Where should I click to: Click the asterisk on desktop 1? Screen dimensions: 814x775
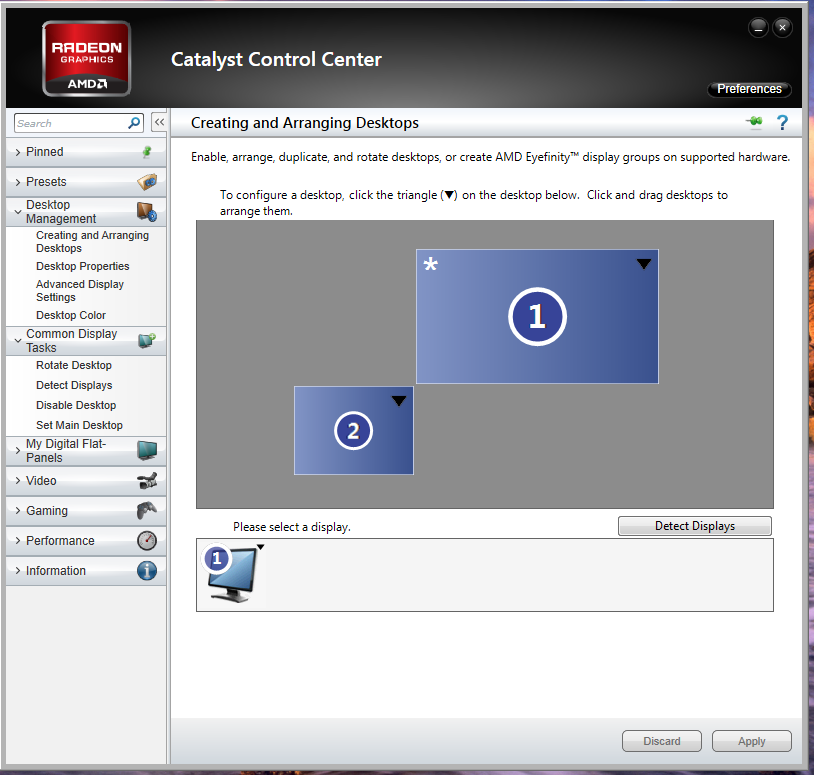tap(430, 264)
